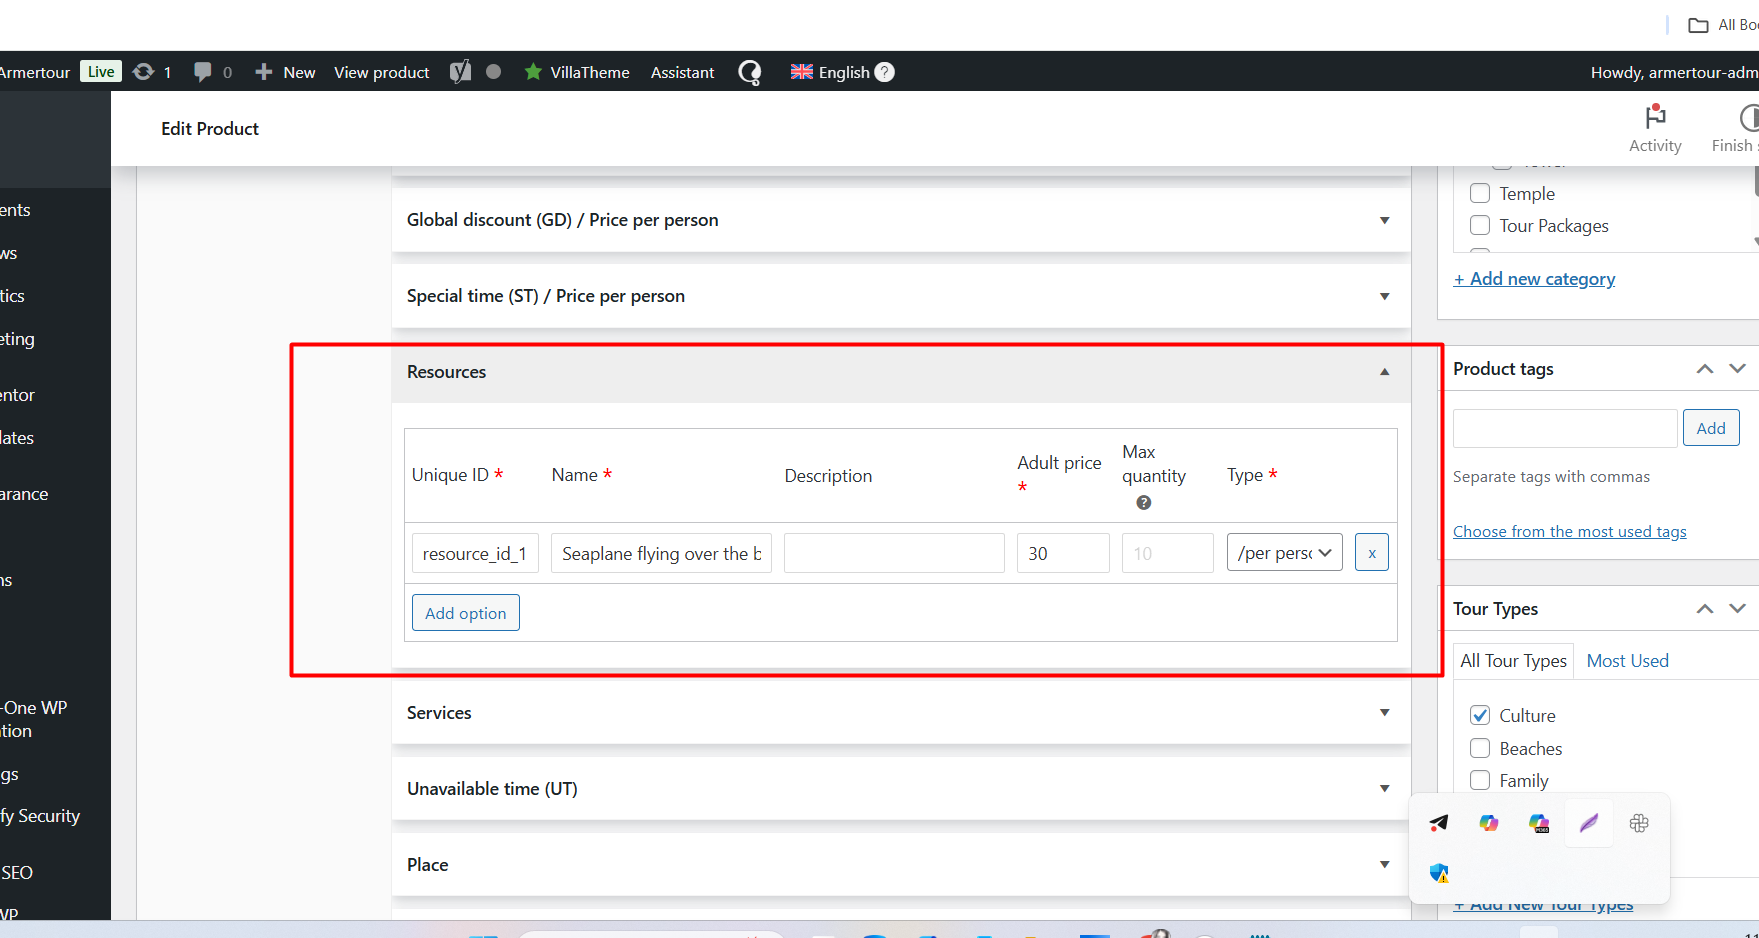Click the Add option button

pos(465,613)
